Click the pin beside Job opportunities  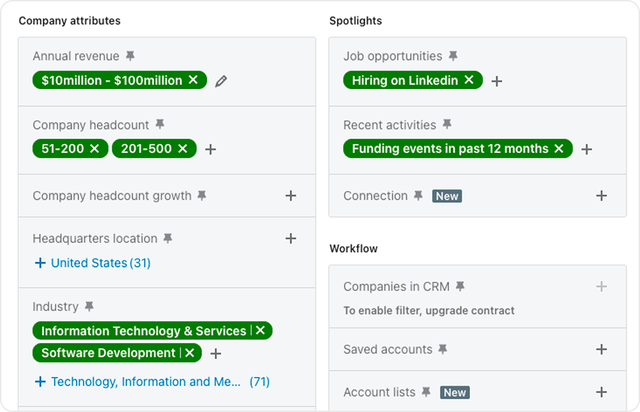(453, 56)
